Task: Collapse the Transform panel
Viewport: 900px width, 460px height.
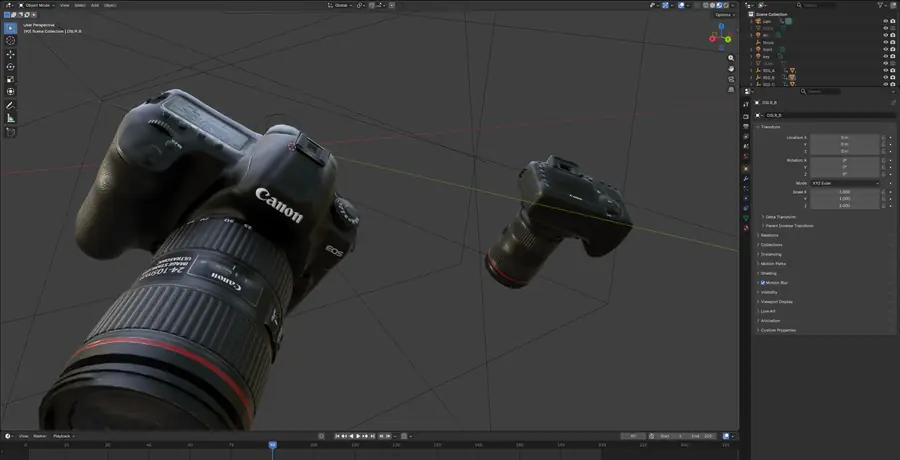Action: pos(770,126)
